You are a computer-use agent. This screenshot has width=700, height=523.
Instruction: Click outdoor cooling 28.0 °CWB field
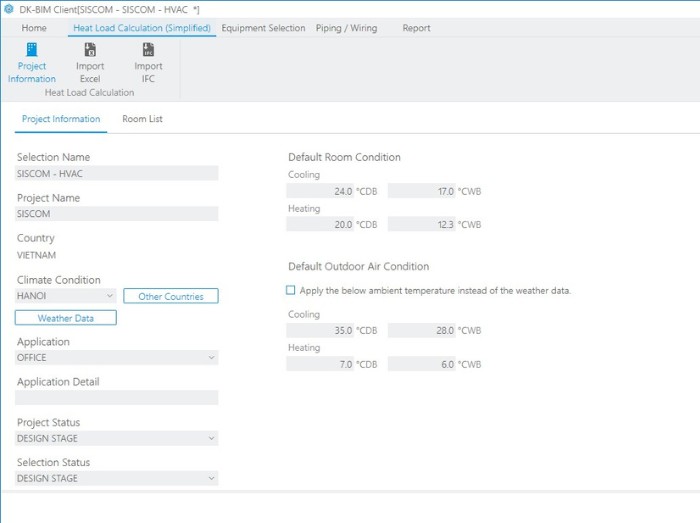[x=422, y=331]
